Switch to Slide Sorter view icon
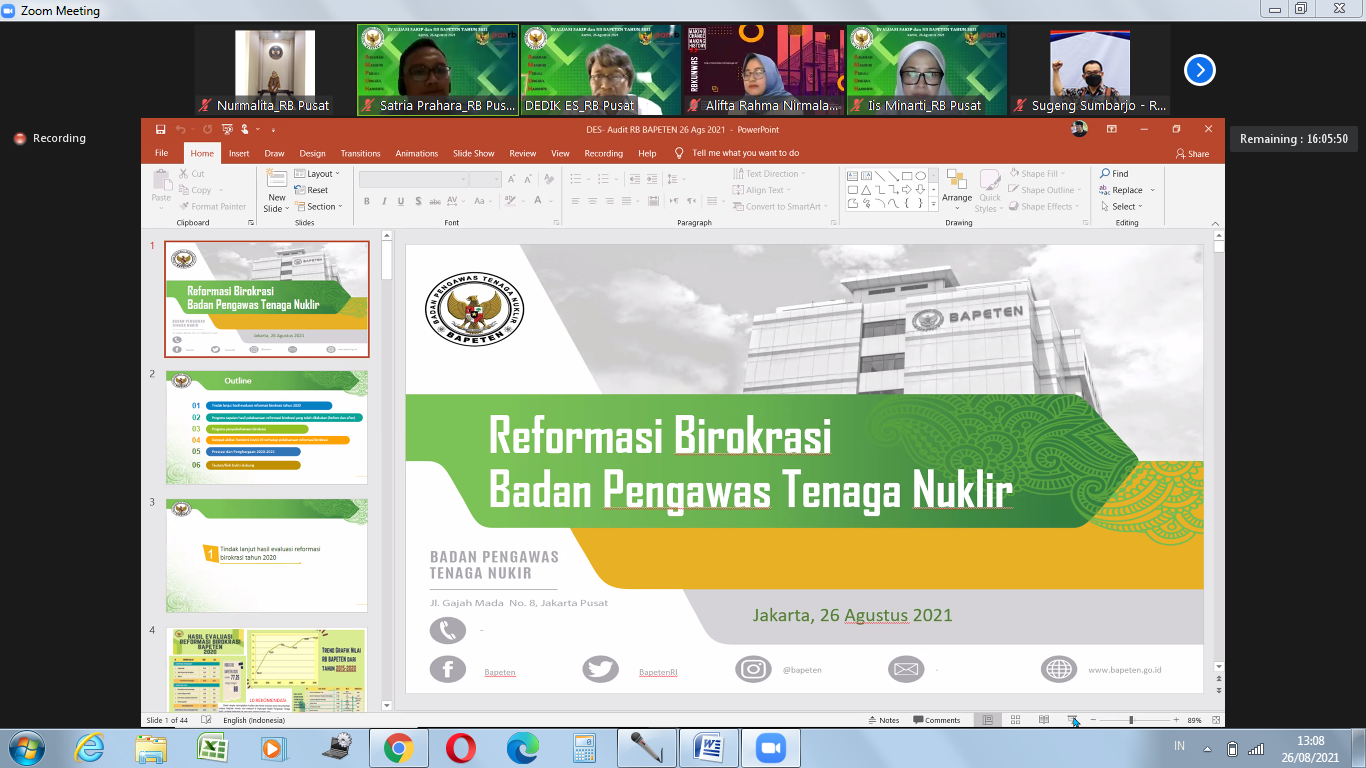This screenshot has height=768, width=1366. click(1015, 720)
